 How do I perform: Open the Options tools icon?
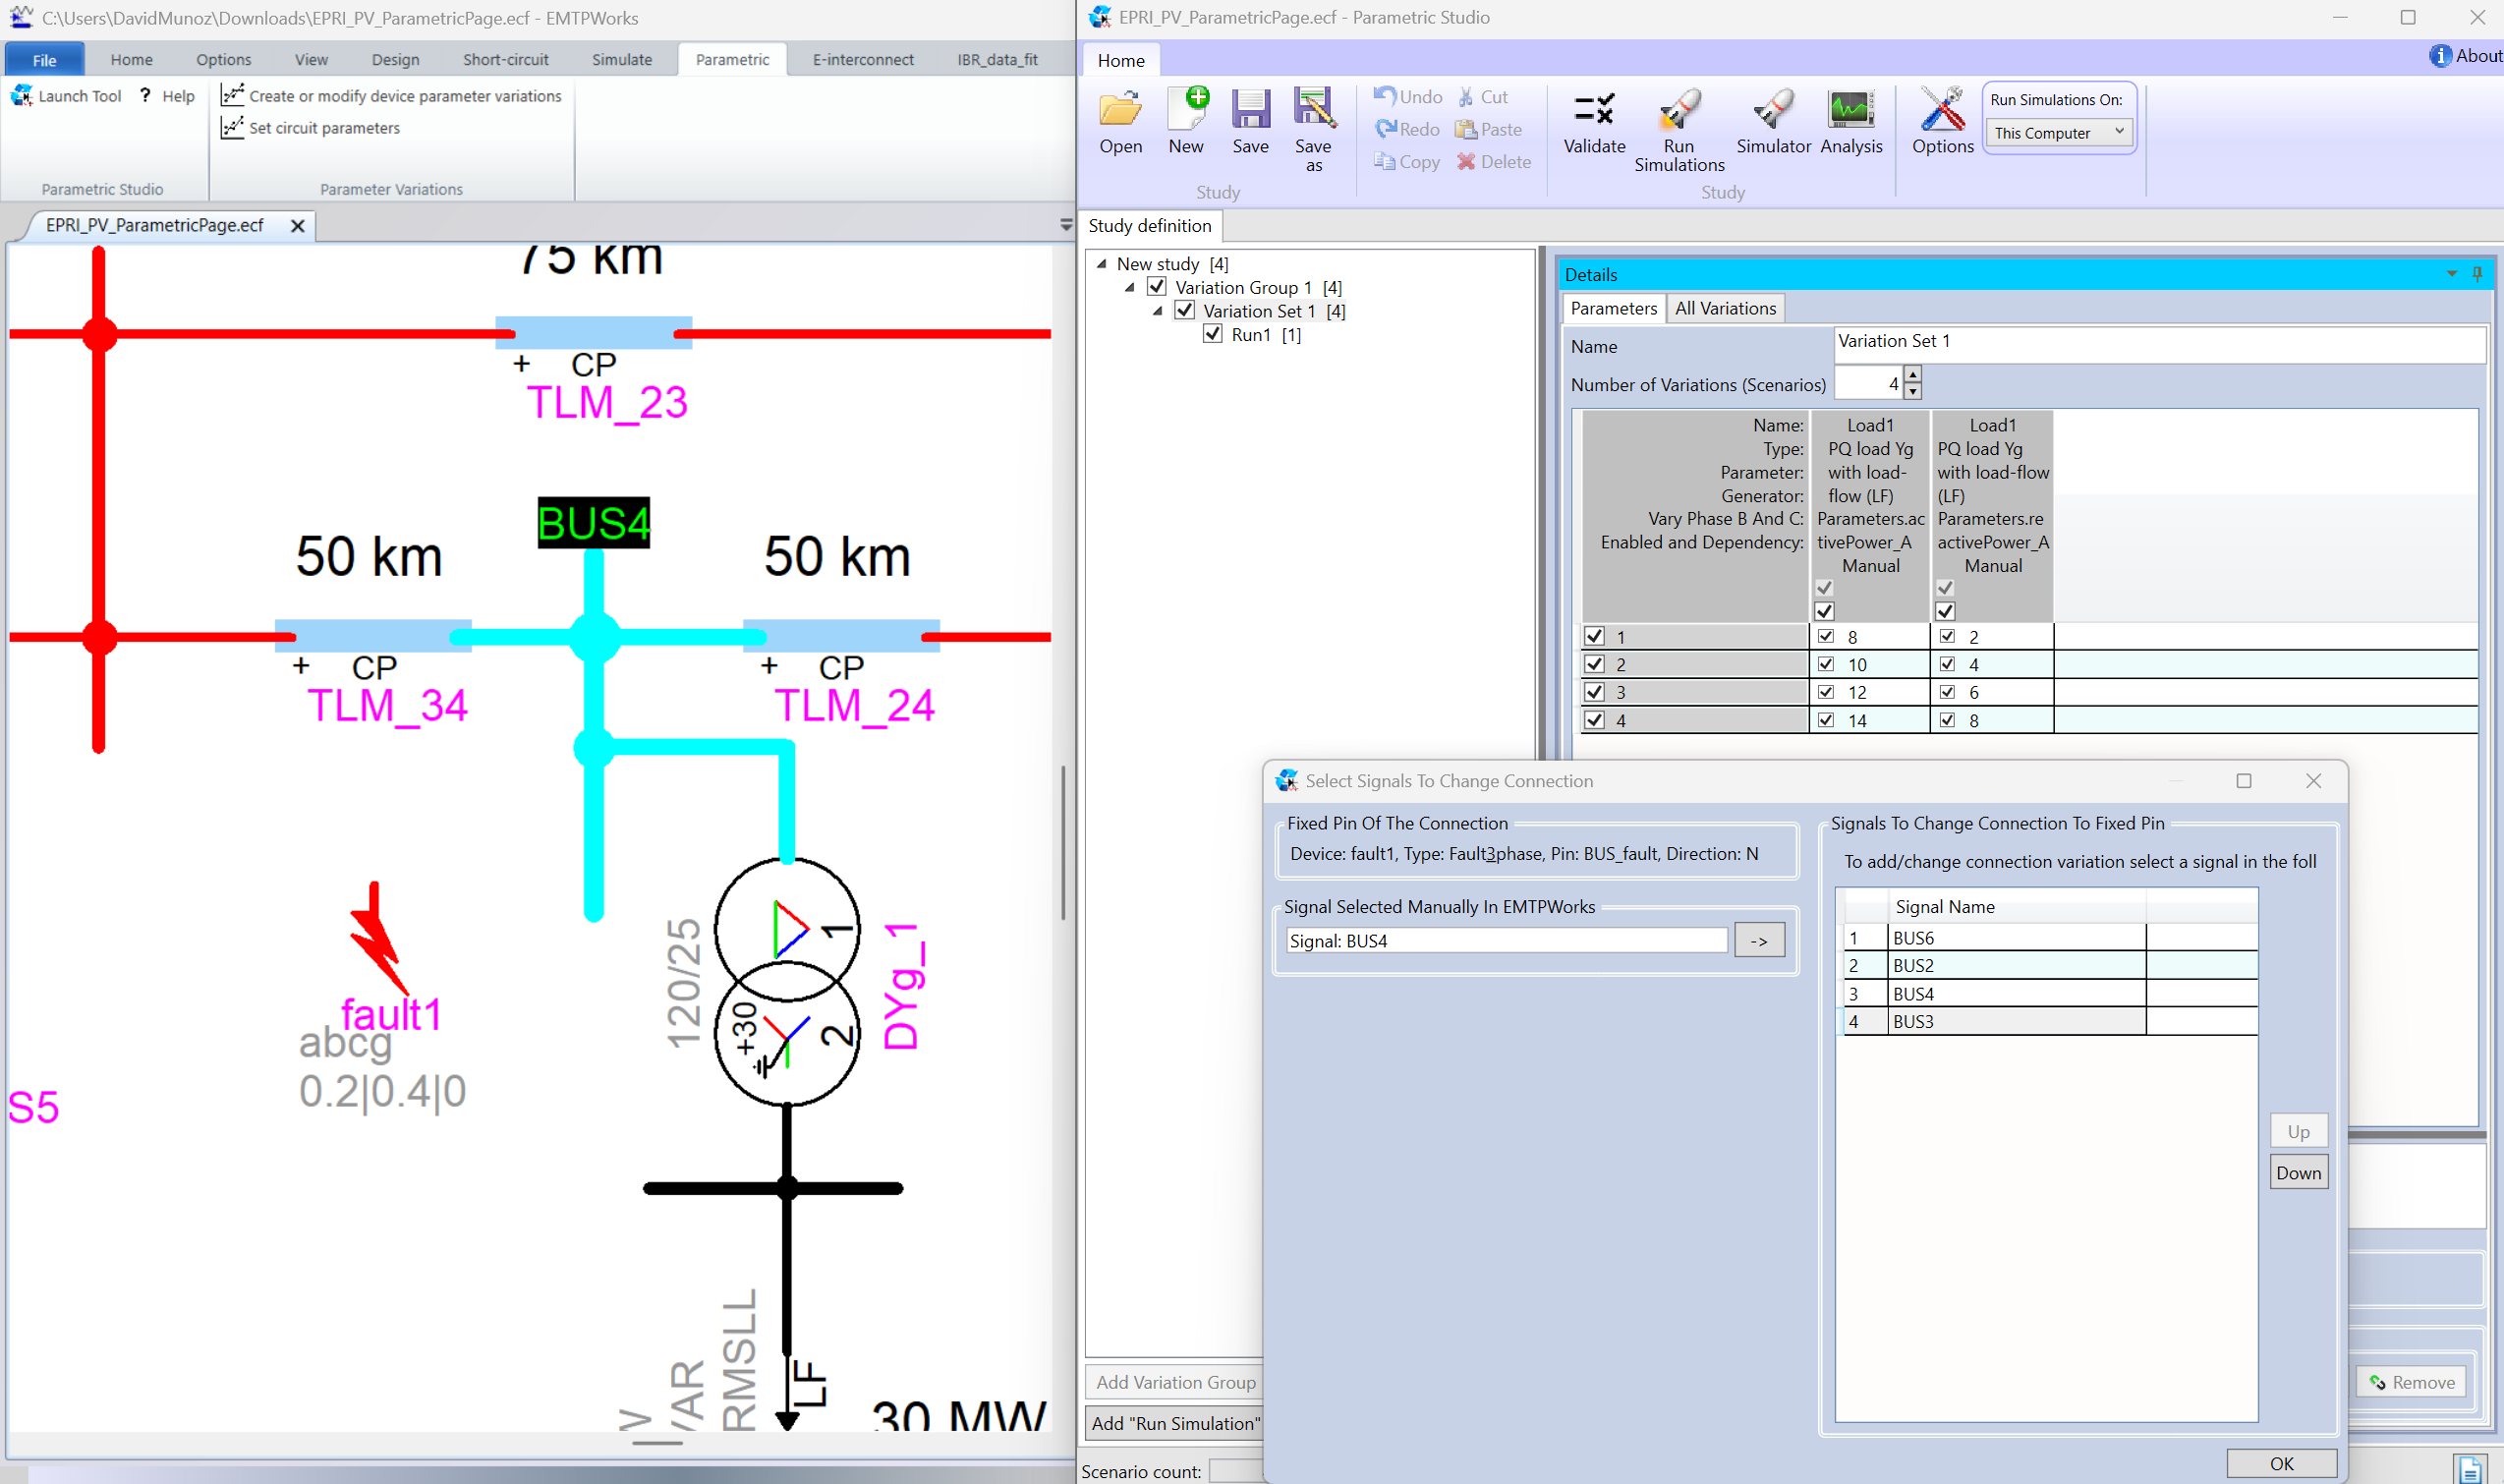point(1942,110)
